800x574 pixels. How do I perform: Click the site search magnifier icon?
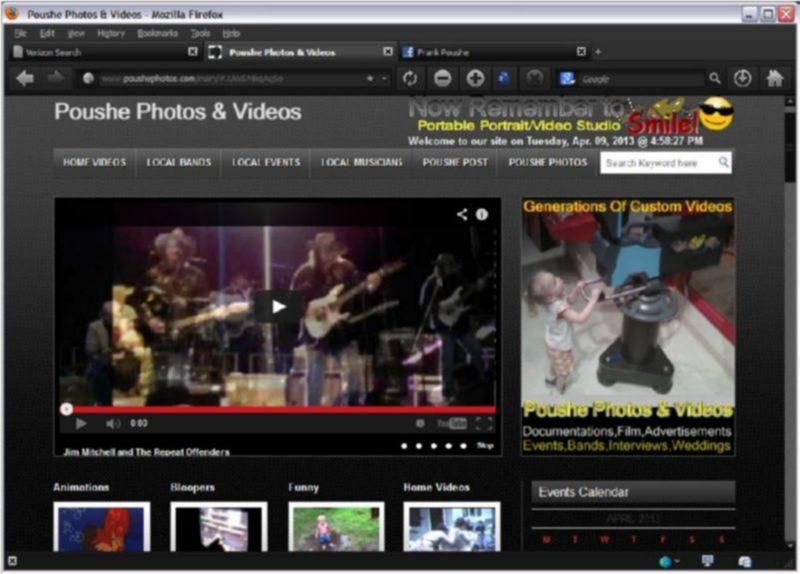coord(723,162)
